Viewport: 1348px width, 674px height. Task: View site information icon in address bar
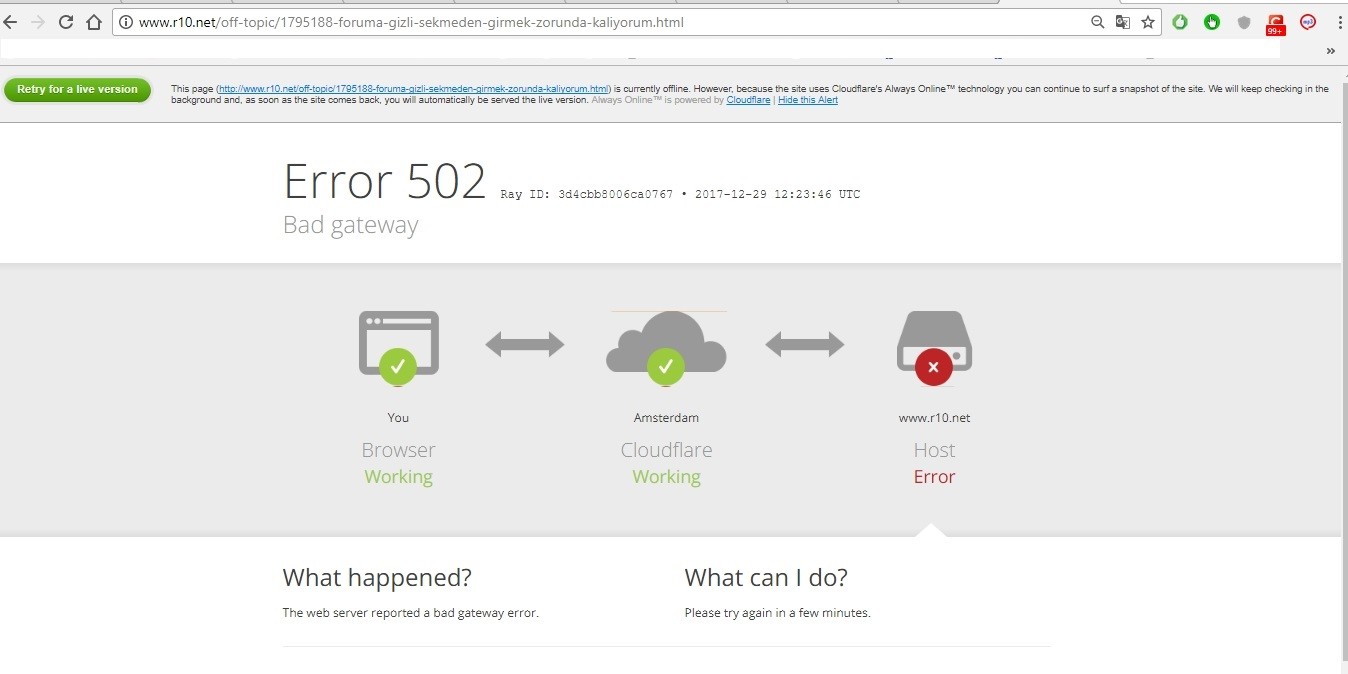pos(126,22)
